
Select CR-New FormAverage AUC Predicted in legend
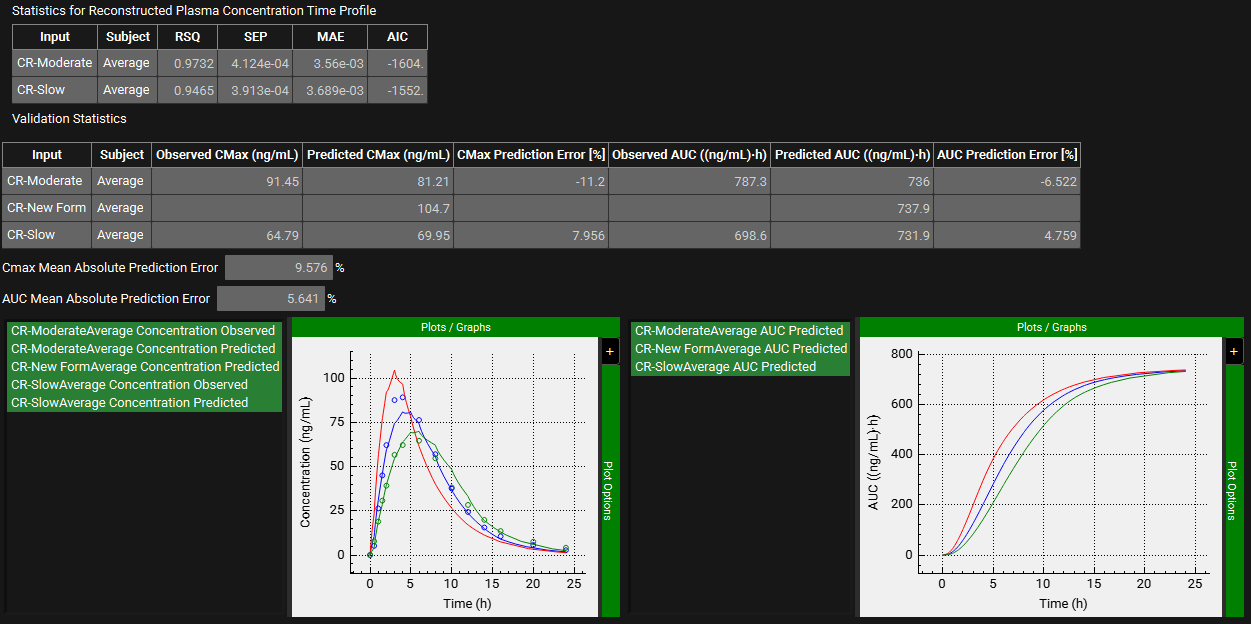click(741, 349)
